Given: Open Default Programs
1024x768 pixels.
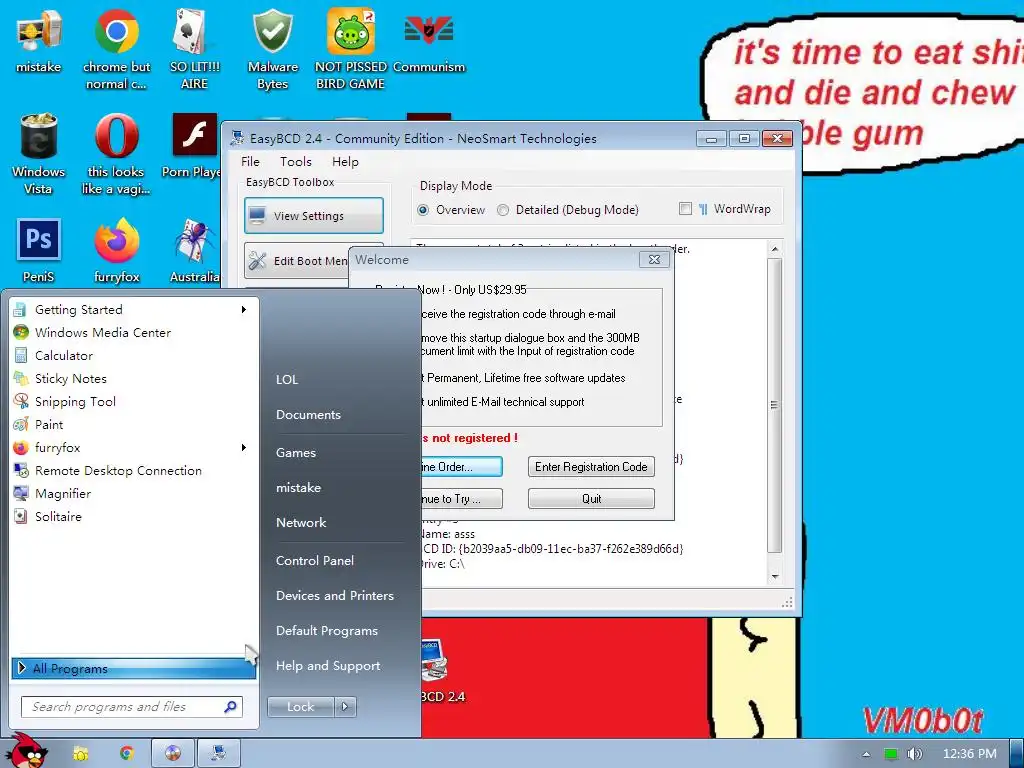Looking at the screenshot, I should (x=327, y=631).
